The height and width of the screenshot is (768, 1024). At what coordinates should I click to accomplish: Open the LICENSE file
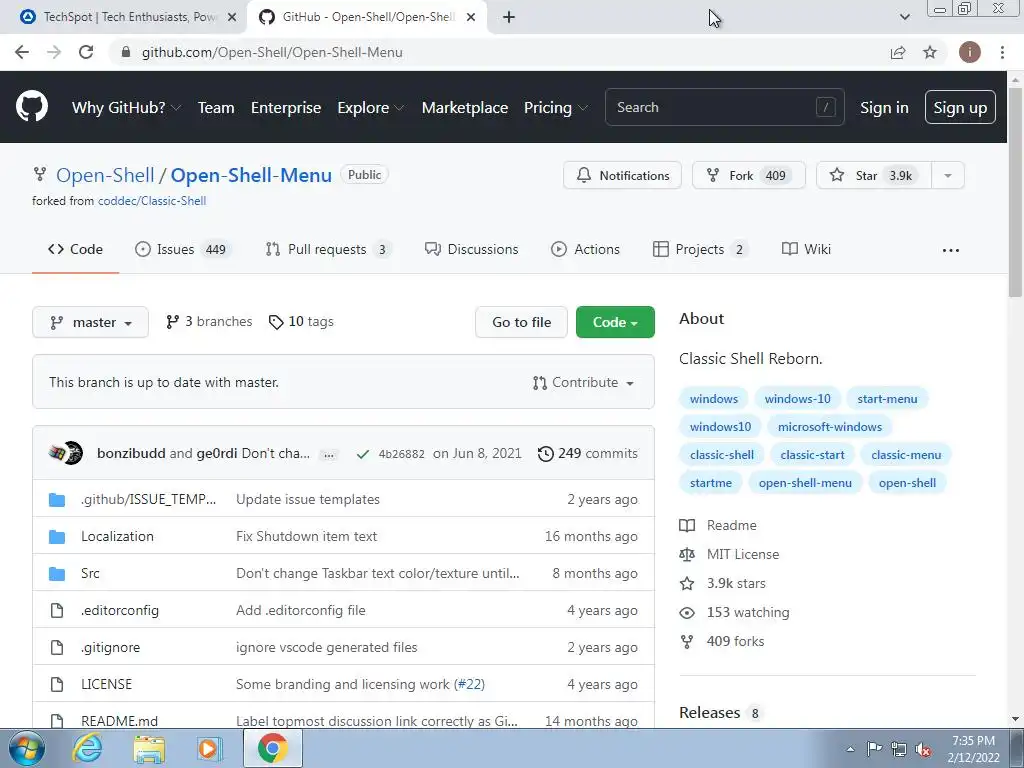(106, 684)
